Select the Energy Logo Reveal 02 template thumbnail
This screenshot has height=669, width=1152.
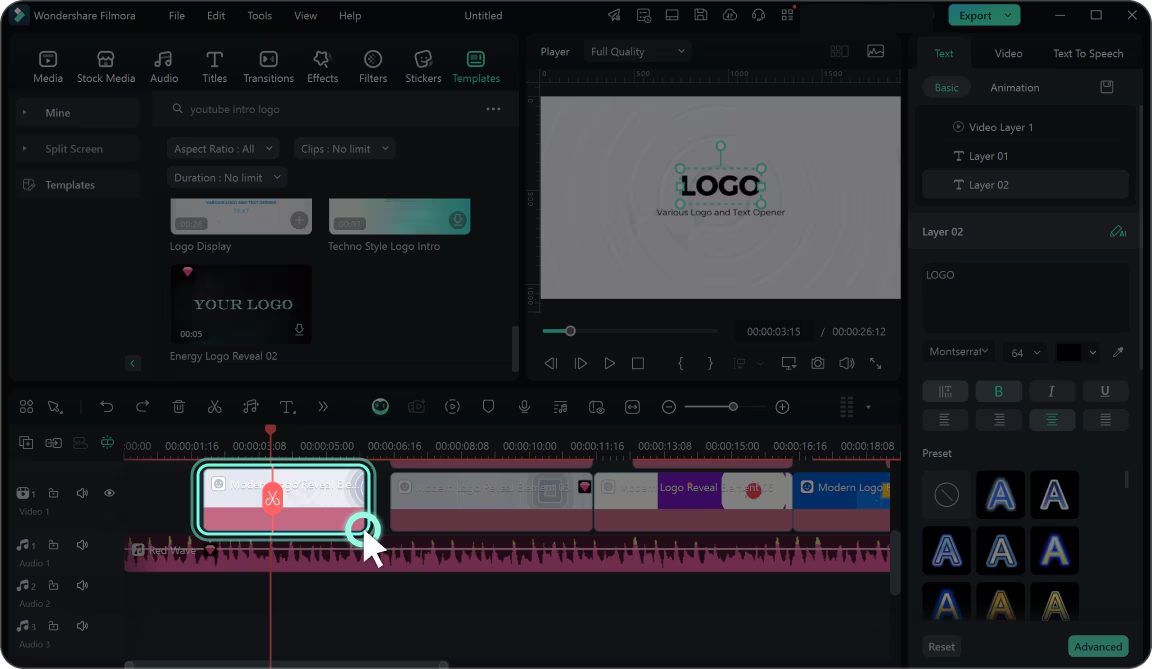tap(241, 304)
